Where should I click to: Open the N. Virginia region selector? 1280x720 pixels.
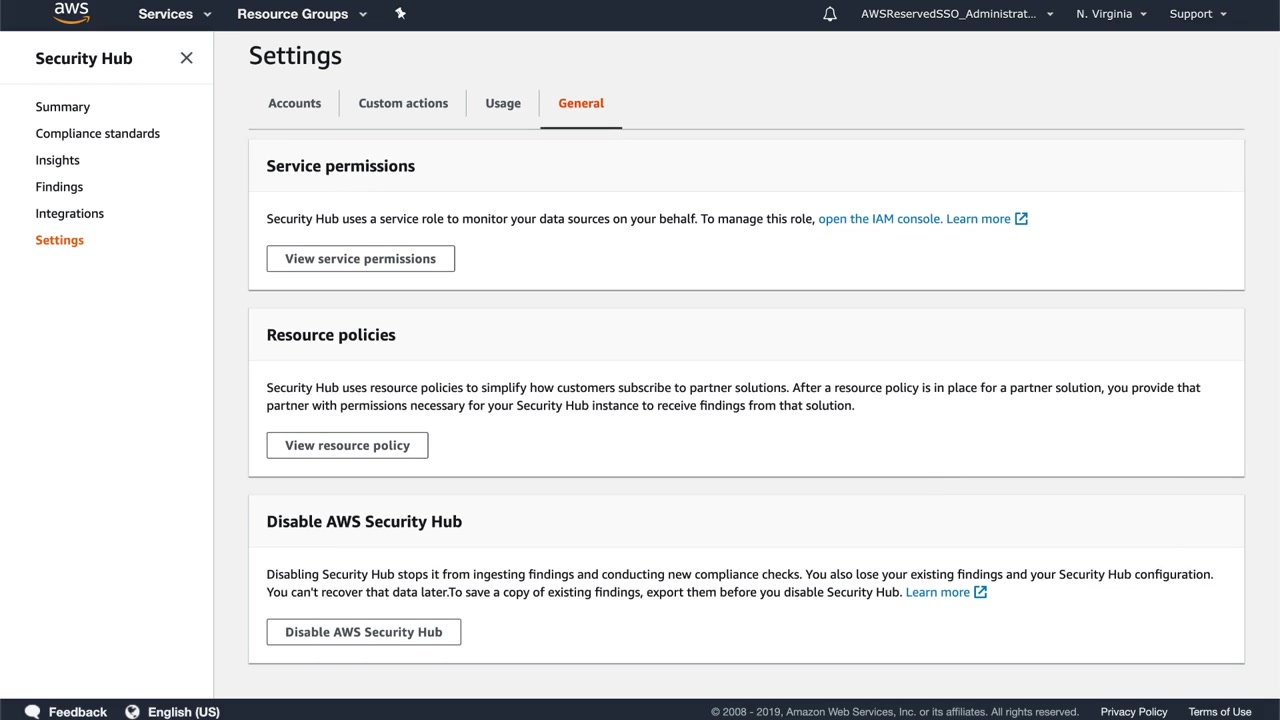[x=1111, y=14]
